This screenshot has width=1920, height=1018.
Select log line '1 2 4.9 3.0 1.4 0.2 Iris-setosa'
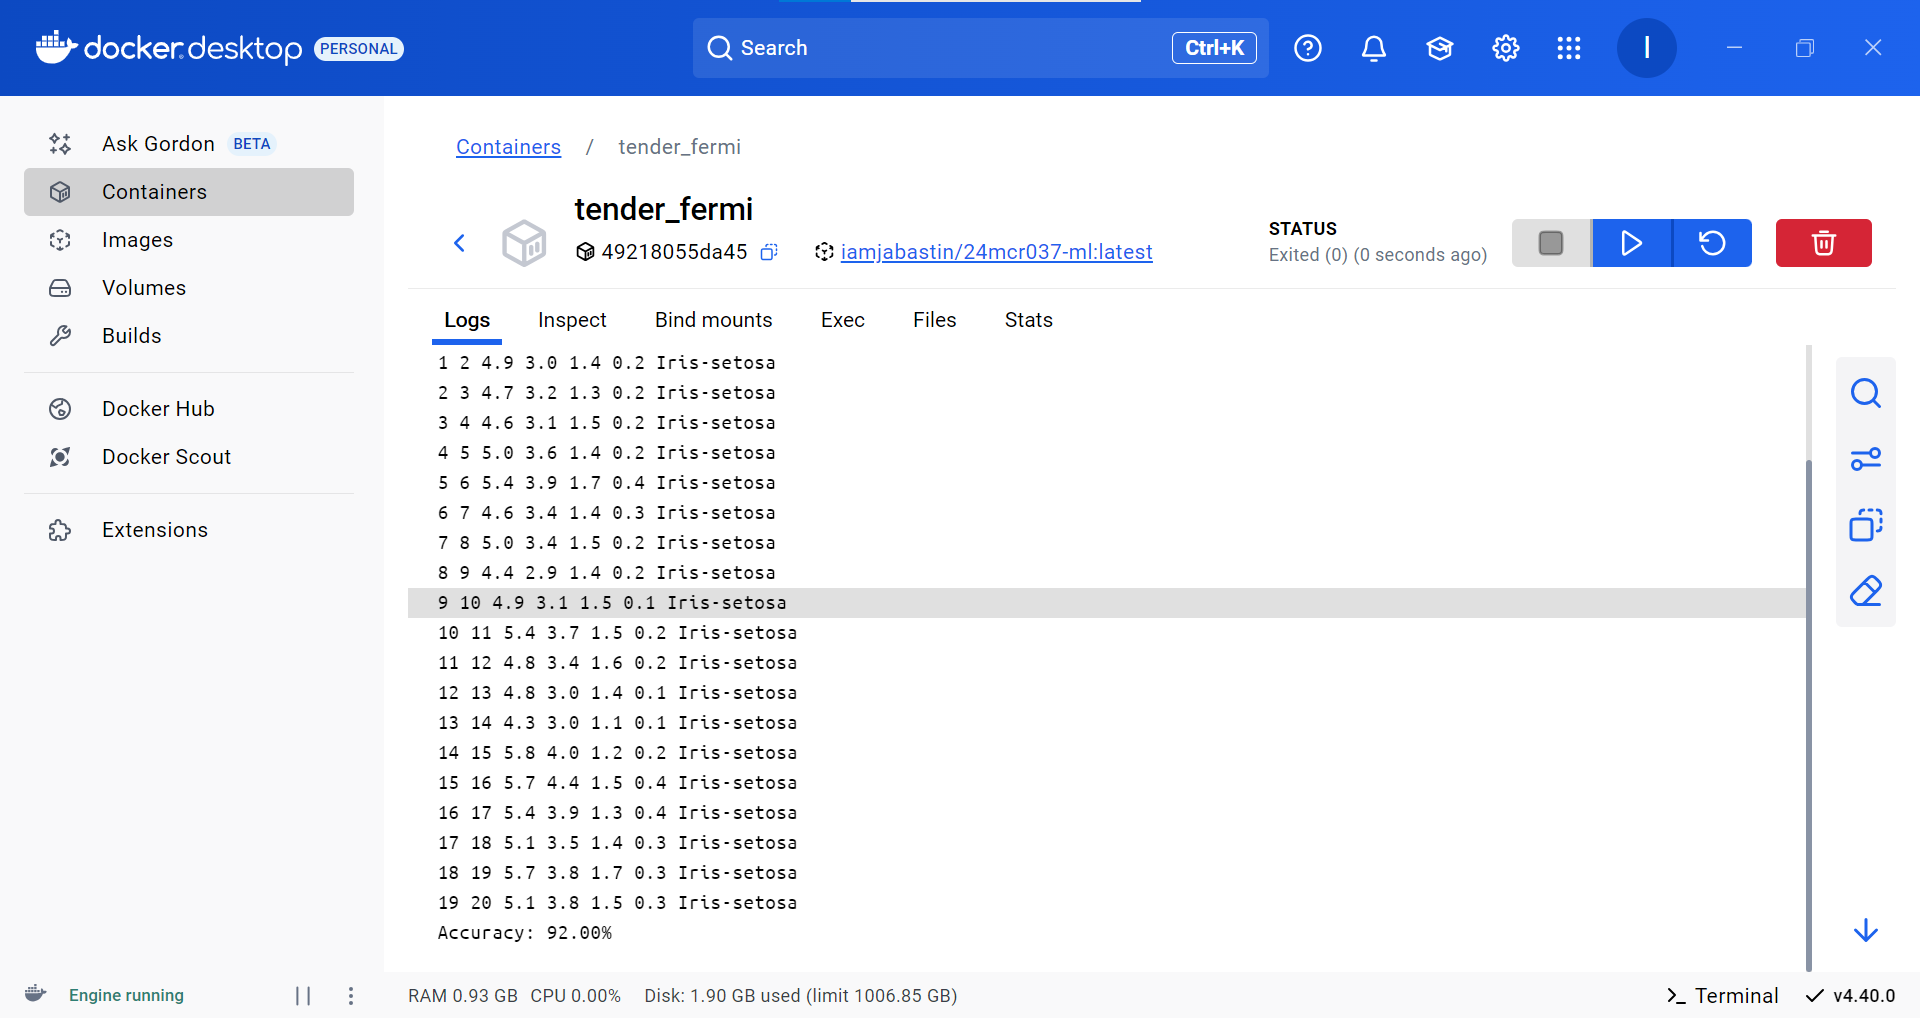(1107, 363)
